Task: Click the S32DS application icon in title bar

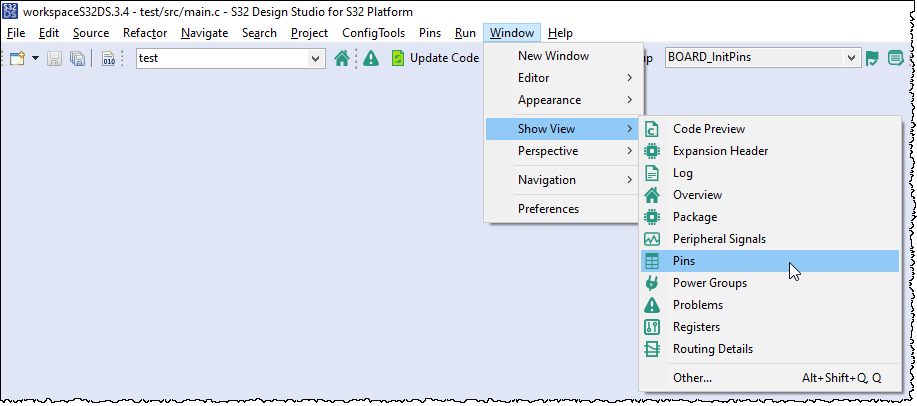Action: pyautogui.click(x=11, y=12)
